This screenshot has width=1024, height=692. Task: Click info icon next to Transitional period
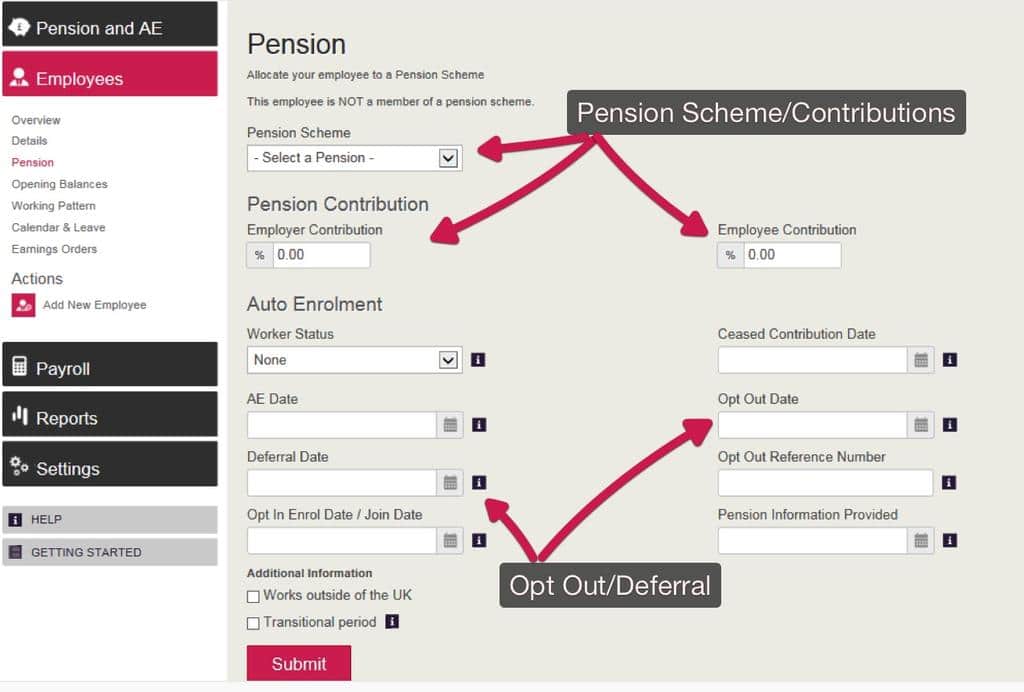click(392, 622)
